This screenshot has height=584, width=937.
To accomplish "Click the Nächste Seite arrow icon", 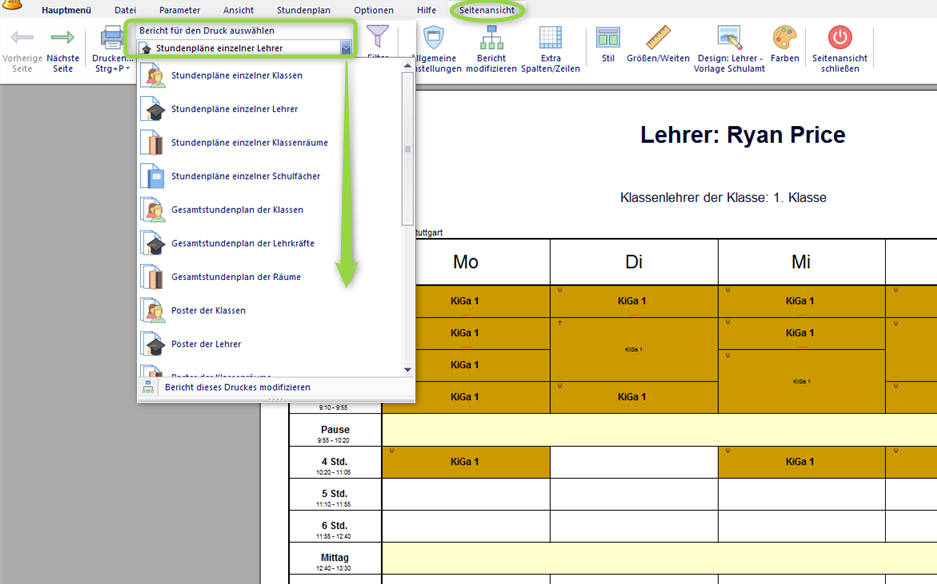I will click(63, 38).
